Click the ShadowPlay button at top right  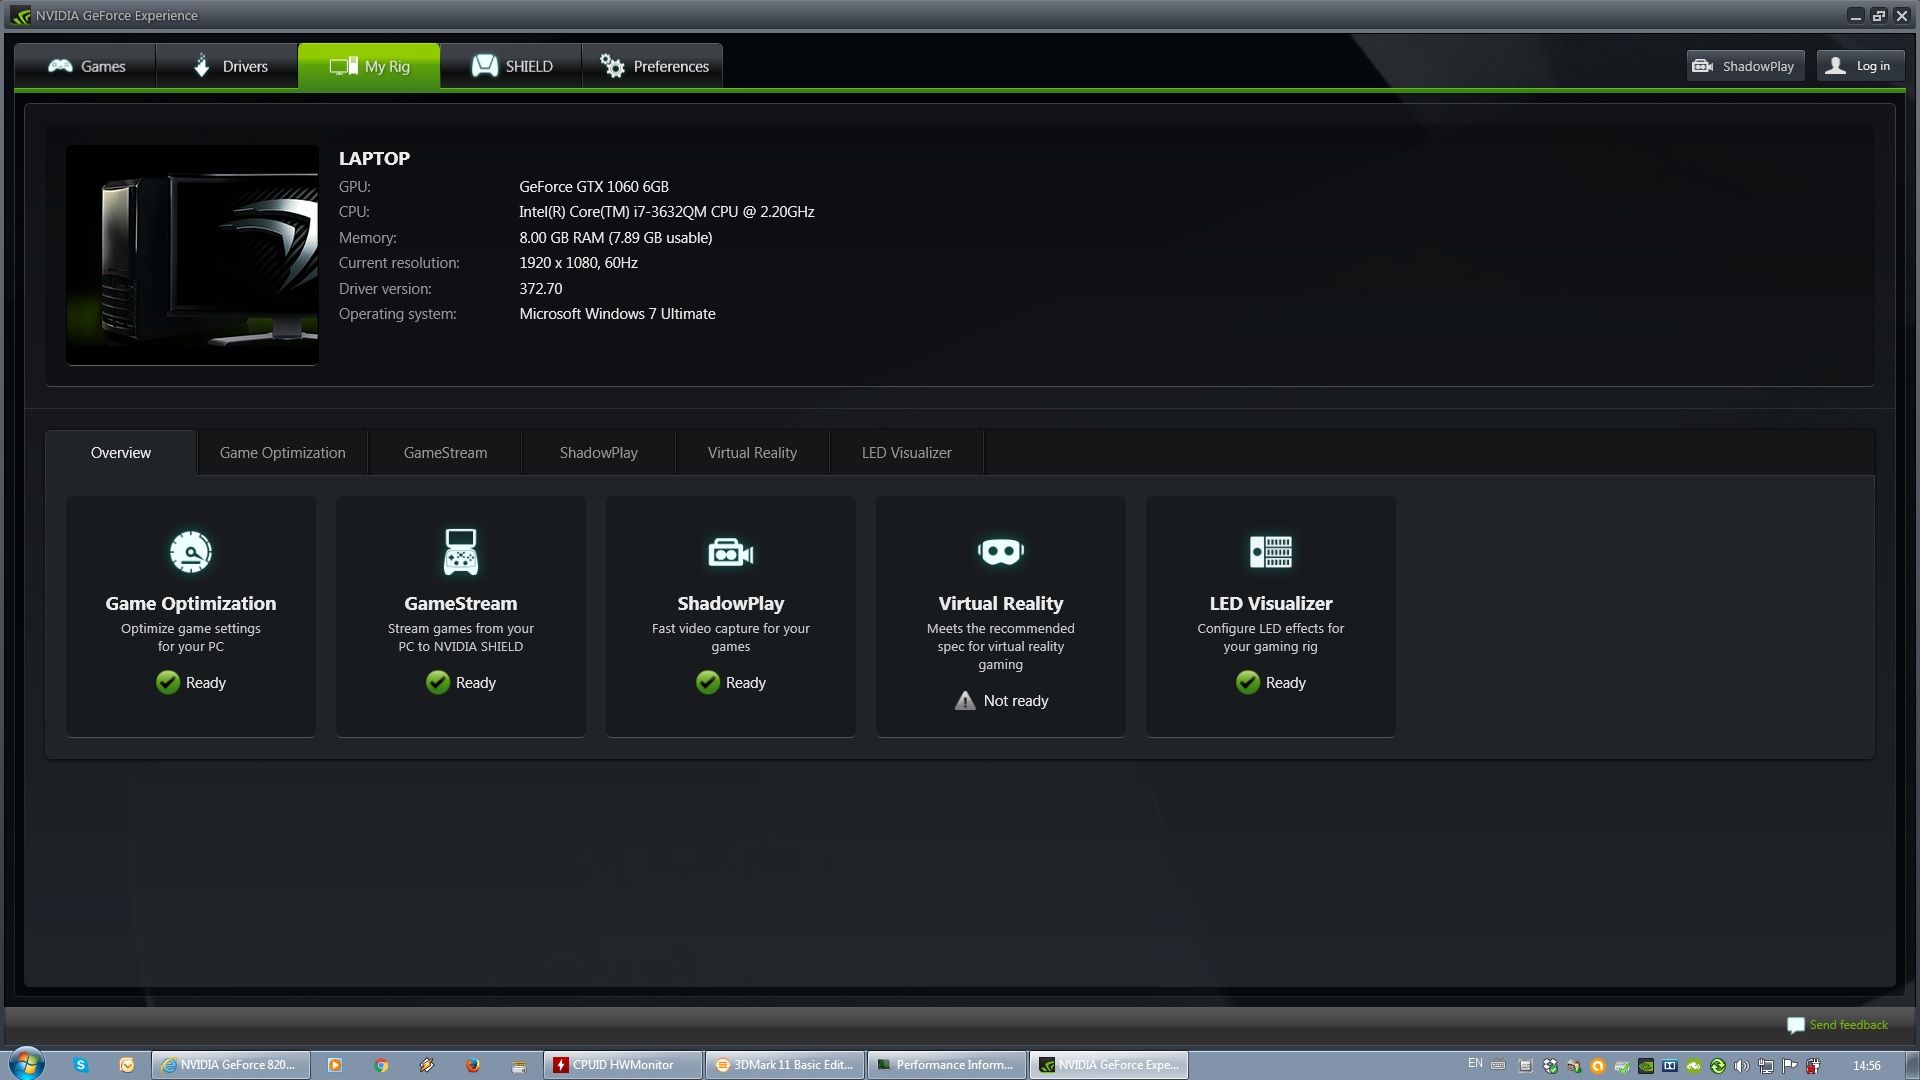pos(1745,66)
